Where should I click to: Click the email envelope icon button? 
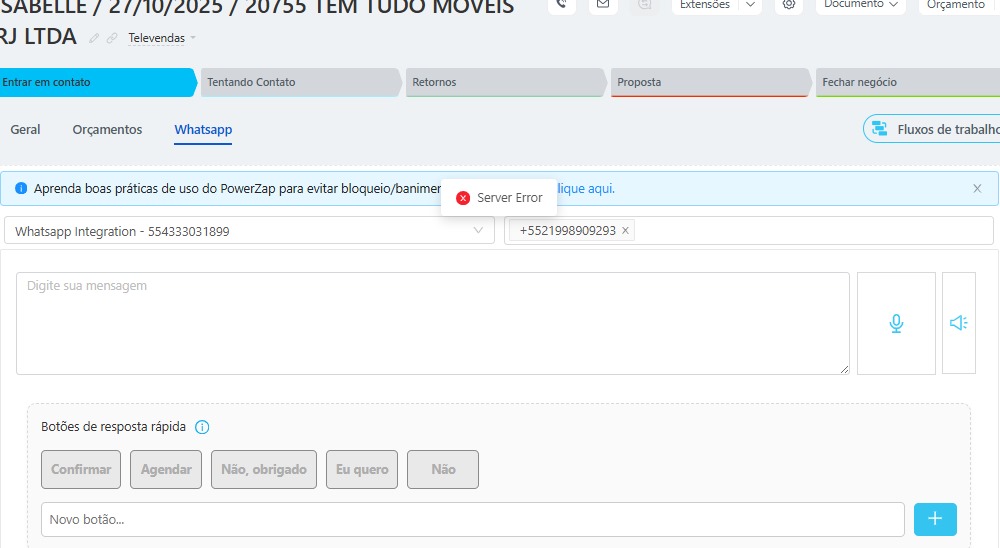coord(602,4)
